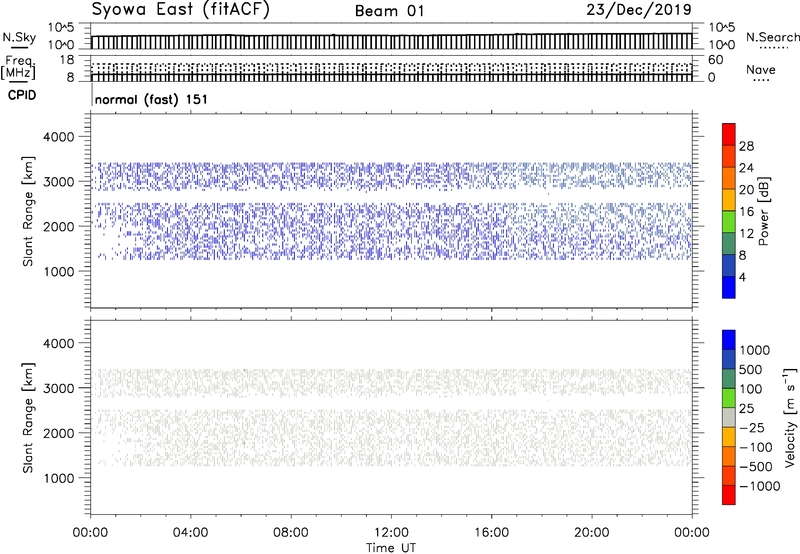Click '3000' on the power panel range axis
The width and height of the screenshot is (800, 554).
coord(59,182)
